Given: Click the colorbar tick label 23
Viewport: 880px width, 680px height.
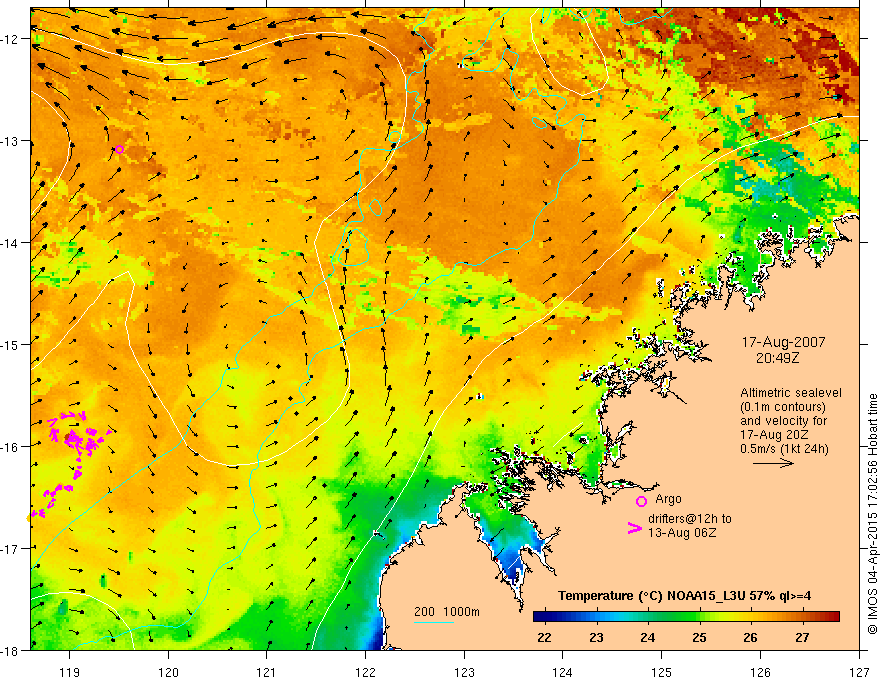Looking at the screenshot, I should [596, 638].
